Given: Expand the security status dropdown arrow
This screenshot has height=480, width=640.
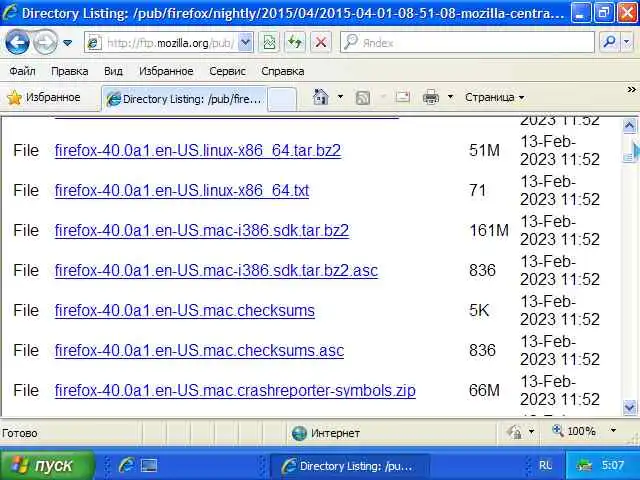Looking at the screenshot, I should click(x=531, y=431).
